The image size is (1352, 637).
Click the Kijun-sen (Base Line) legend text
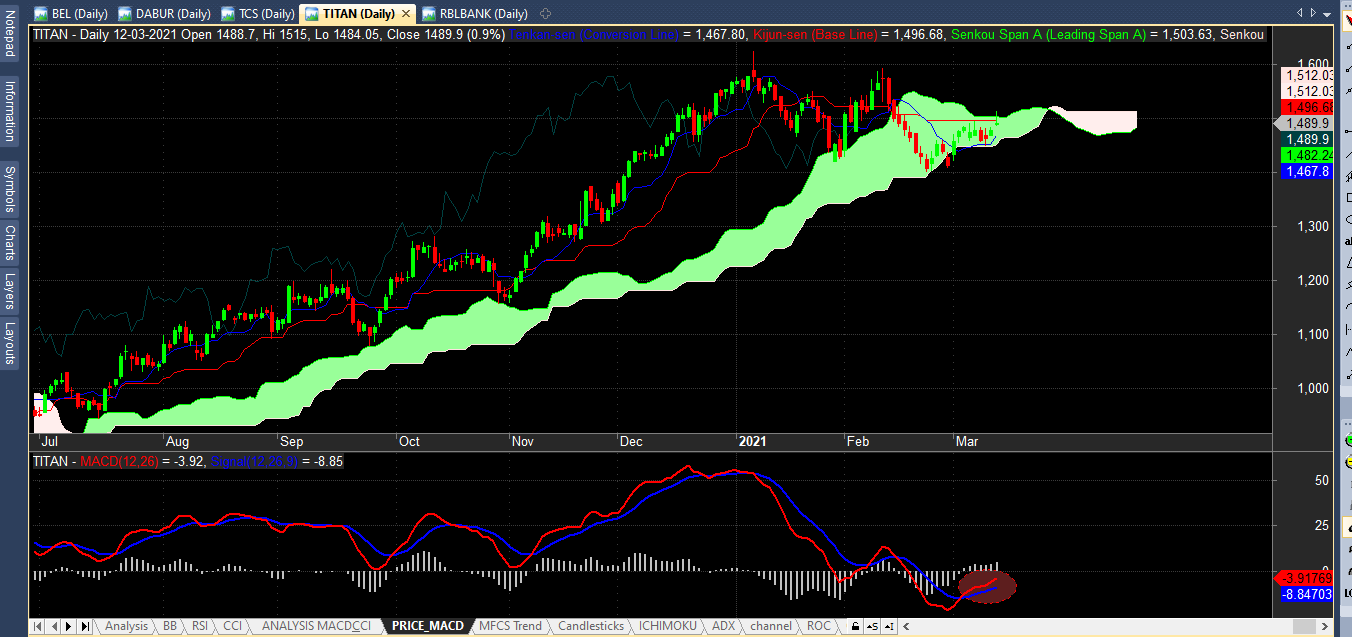click(814, 34)
